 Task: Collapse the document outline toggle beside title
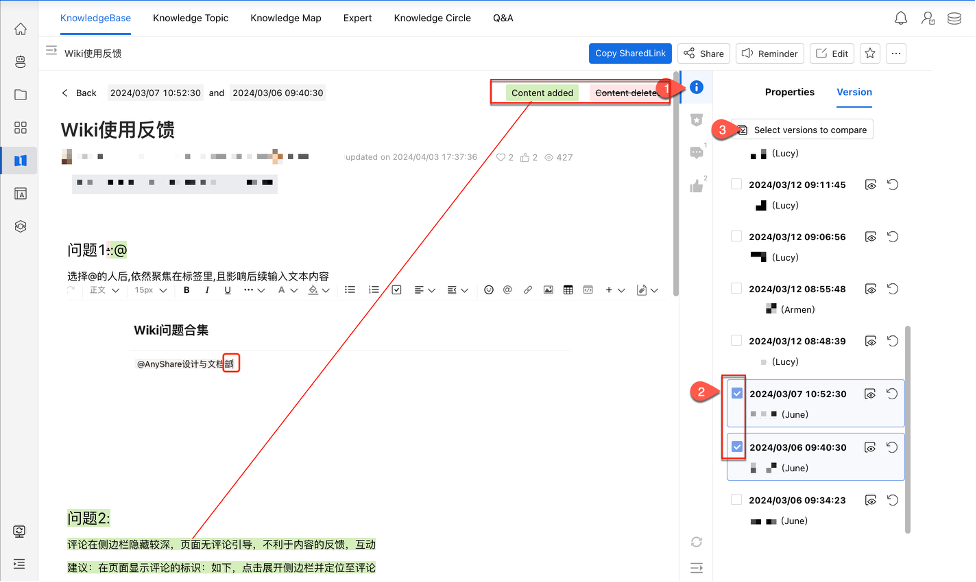tap(51, 50)
